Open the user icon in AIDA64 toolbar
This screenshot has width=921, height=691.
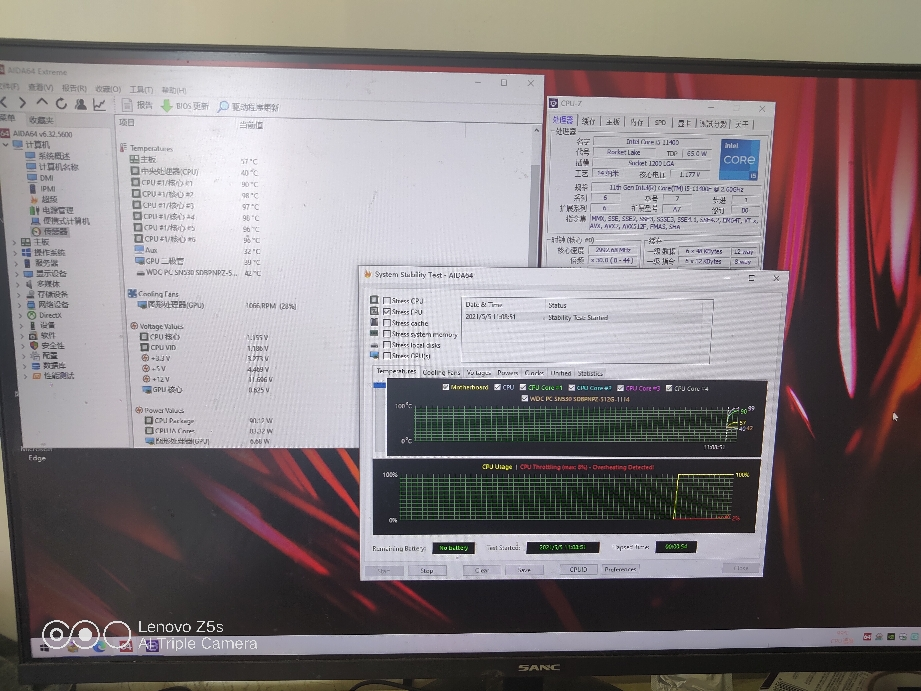[x=80, y=104]
